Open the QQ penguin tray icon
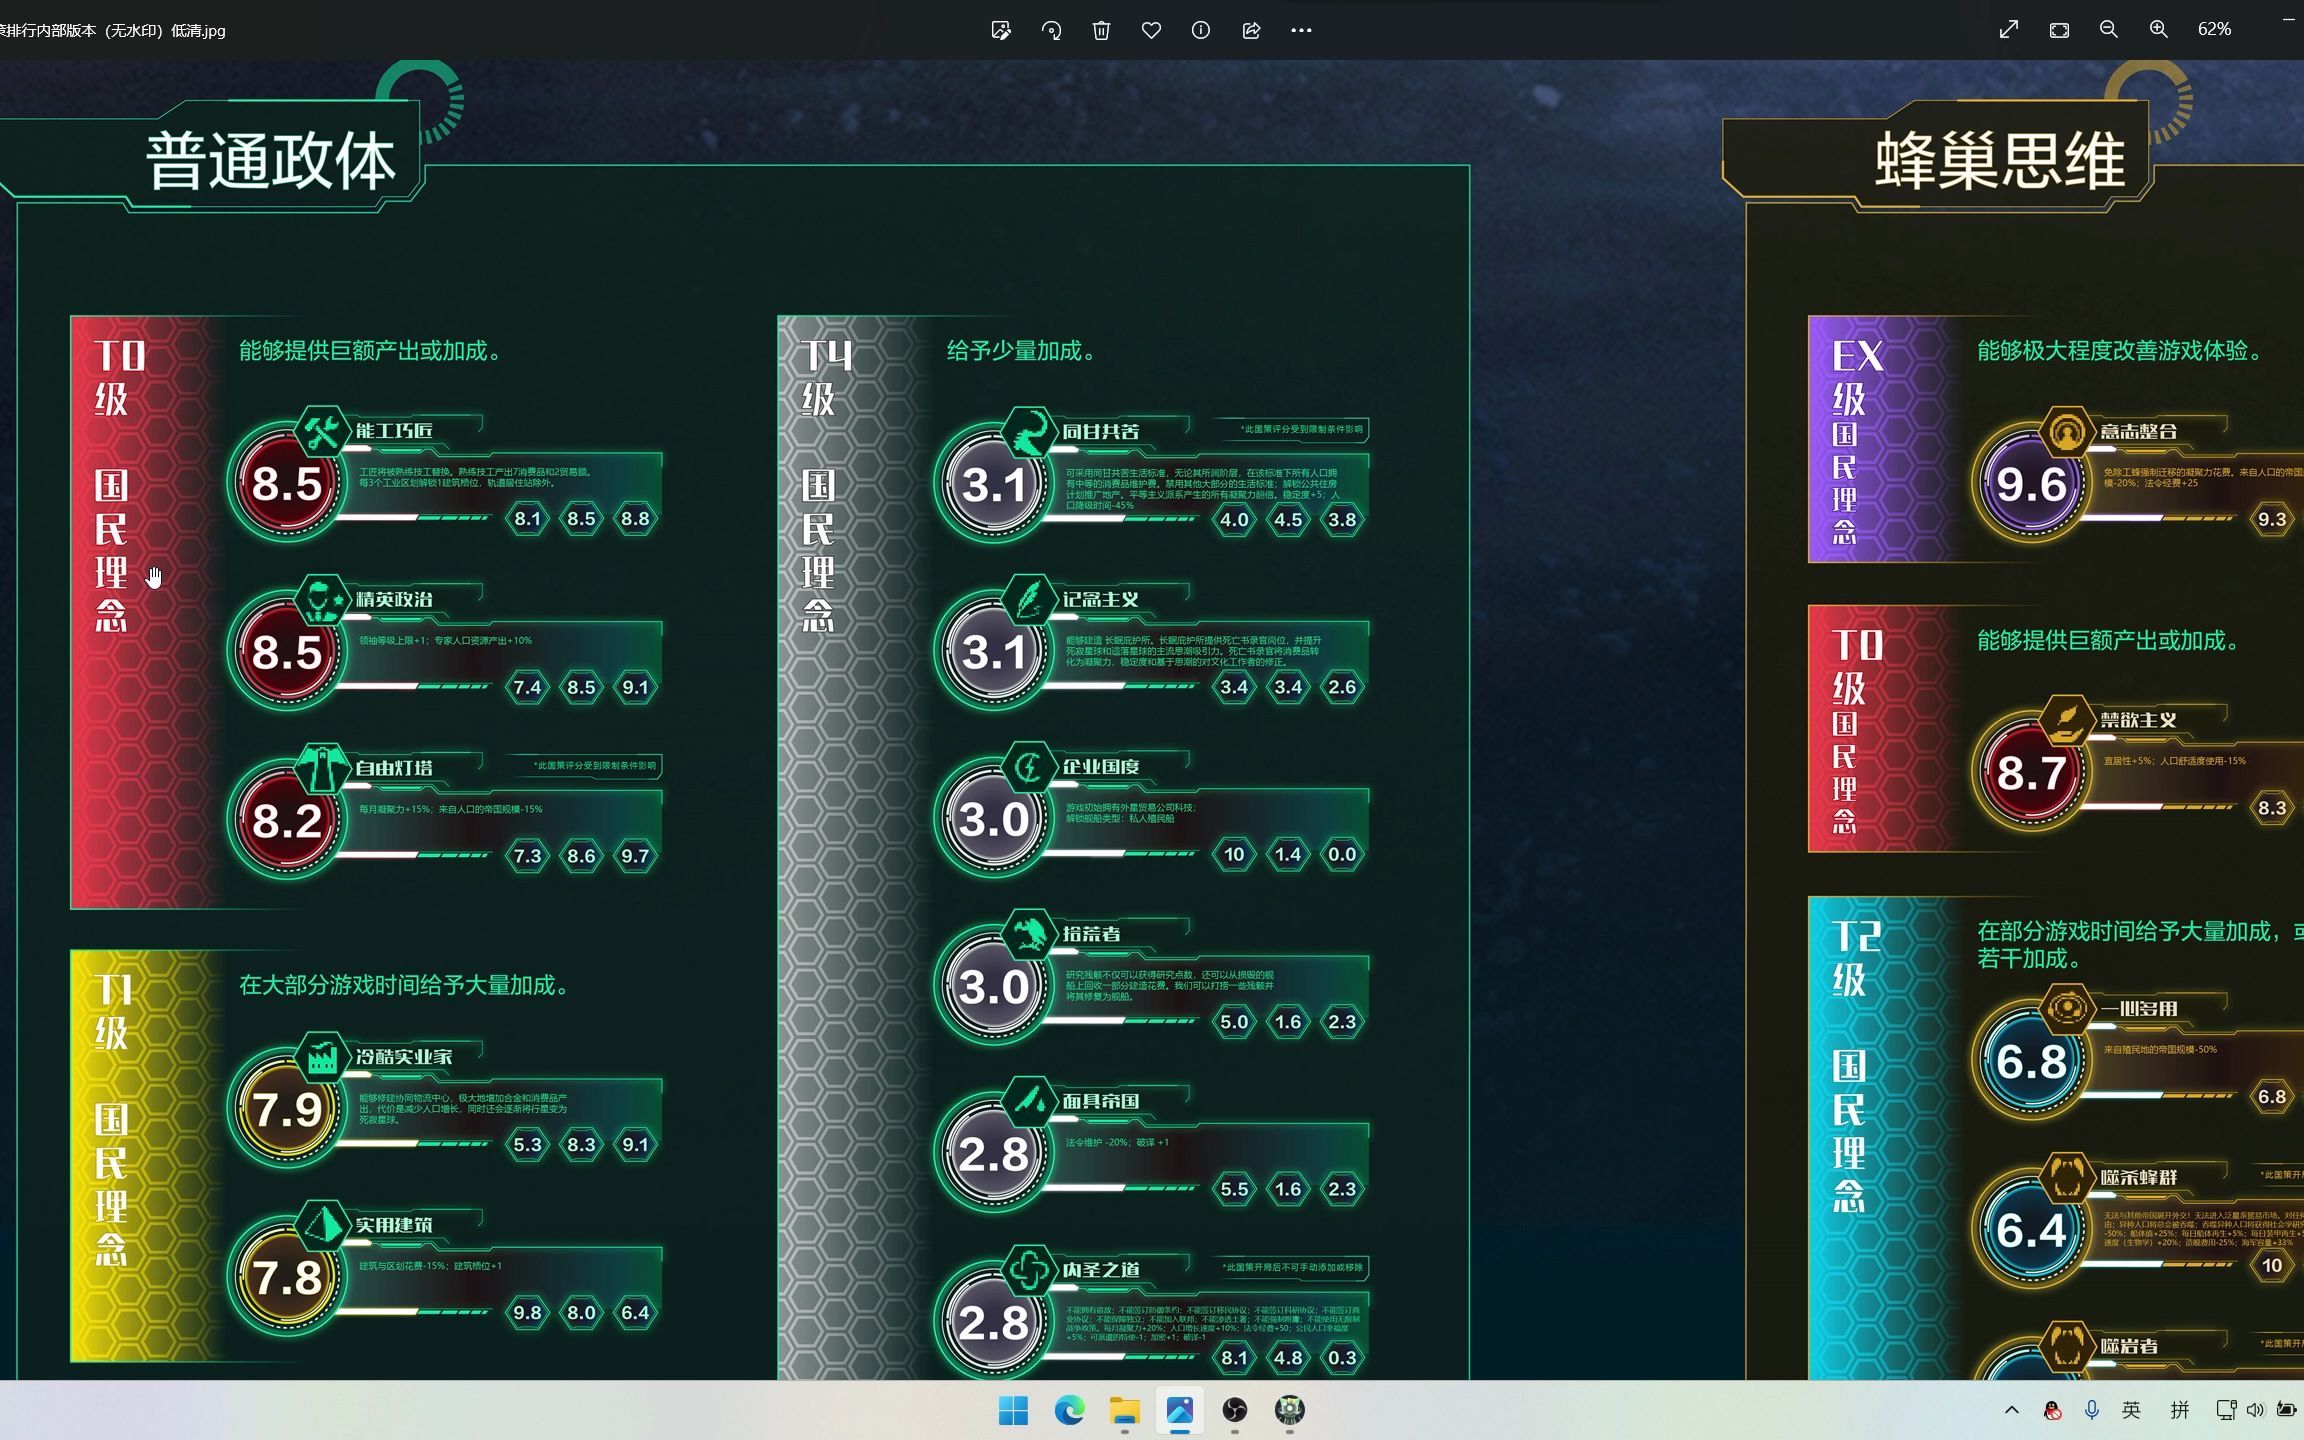2304x1440 pixels. tap(2052, 1410)
